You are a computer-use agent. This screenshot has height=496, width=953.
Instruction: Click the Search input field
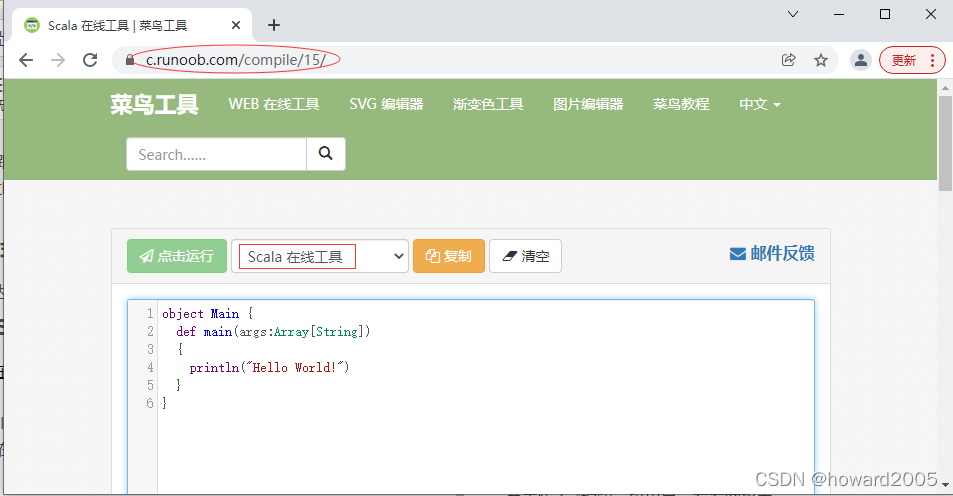(x=216, y=154)
